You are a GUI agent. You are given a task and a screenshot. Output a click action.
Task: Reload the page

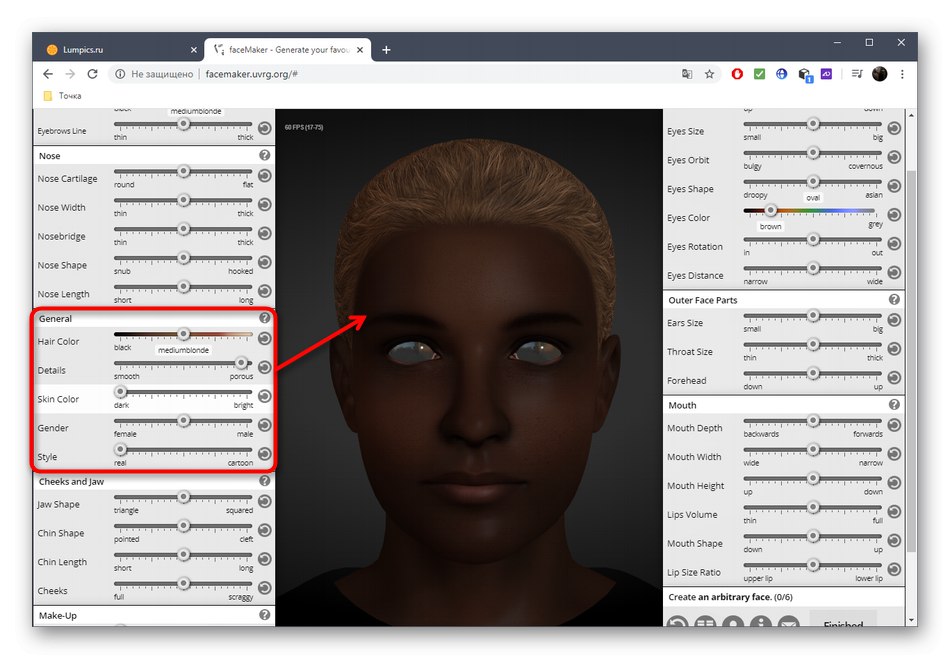[93, 74]
